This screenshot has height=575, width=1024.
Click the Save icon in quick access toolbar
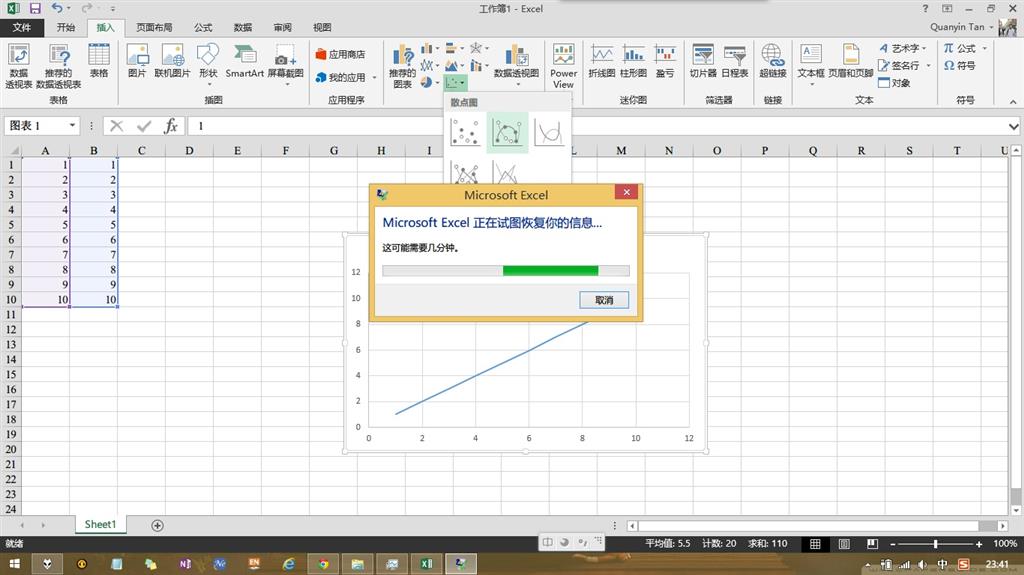click(35, 8)
